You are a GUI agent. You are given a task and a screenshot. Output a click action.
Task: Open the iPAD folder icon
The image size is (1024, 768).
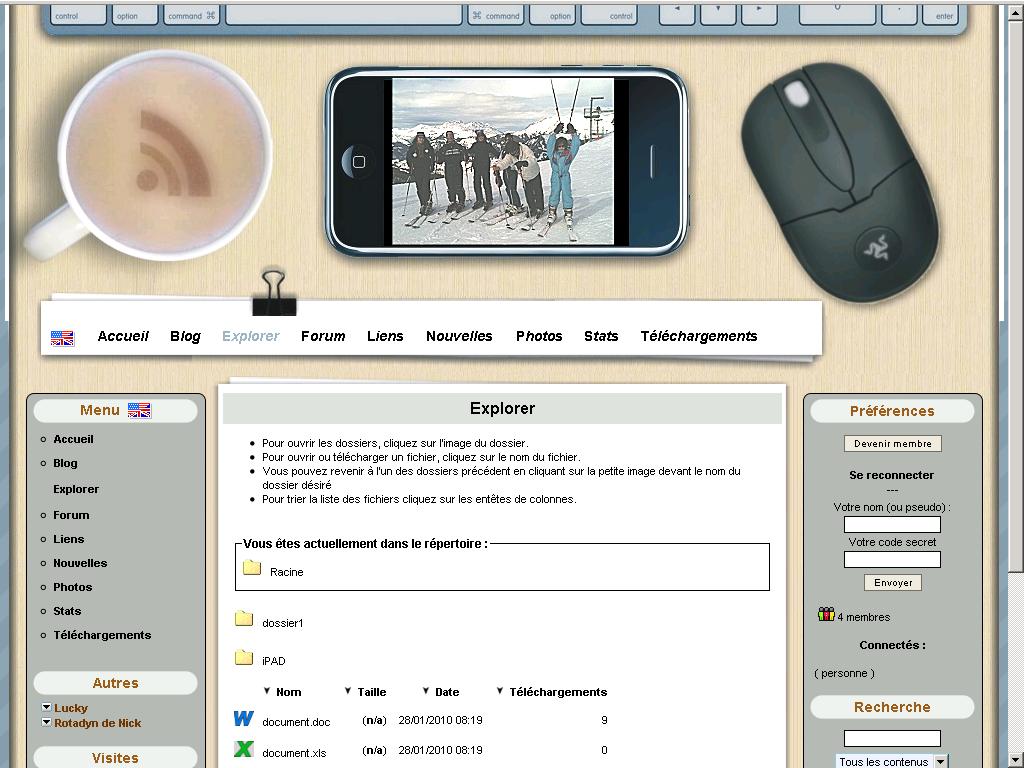click(x=244, y=657)
